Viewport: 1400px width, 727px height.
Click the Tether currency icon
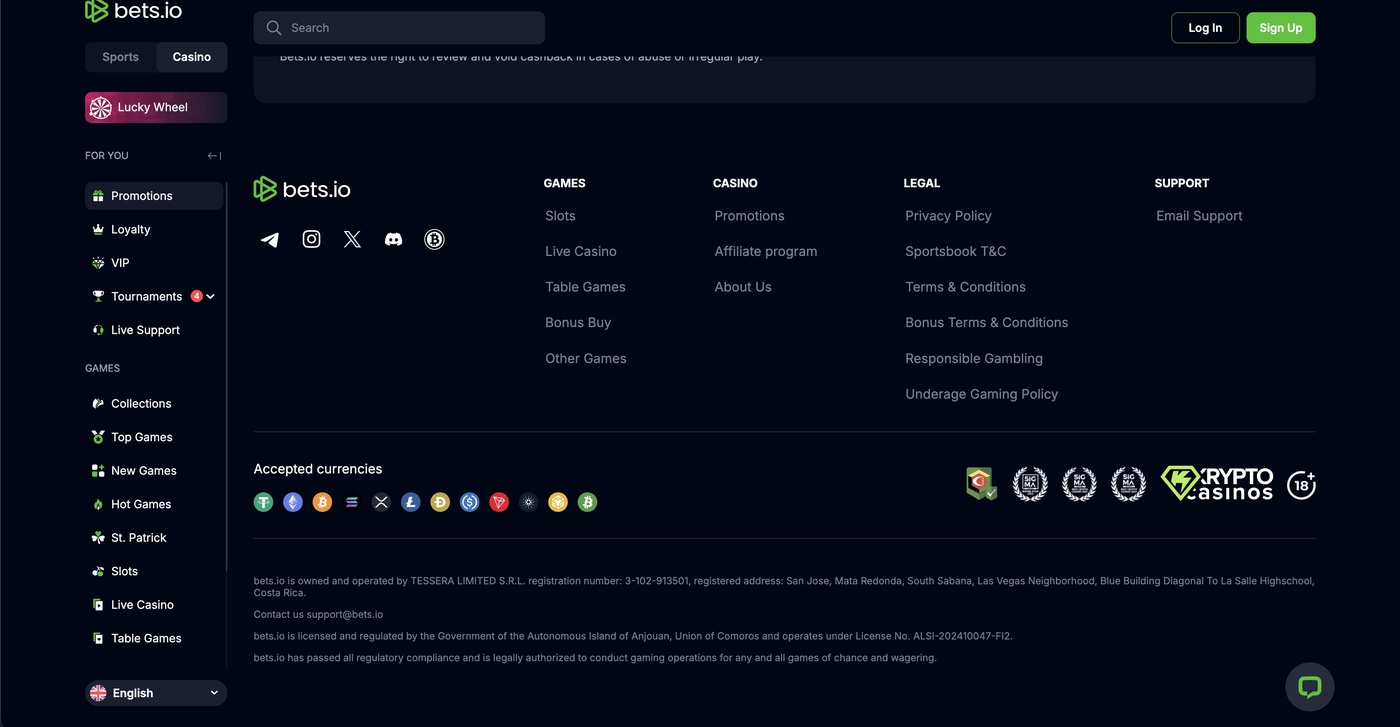263,502
